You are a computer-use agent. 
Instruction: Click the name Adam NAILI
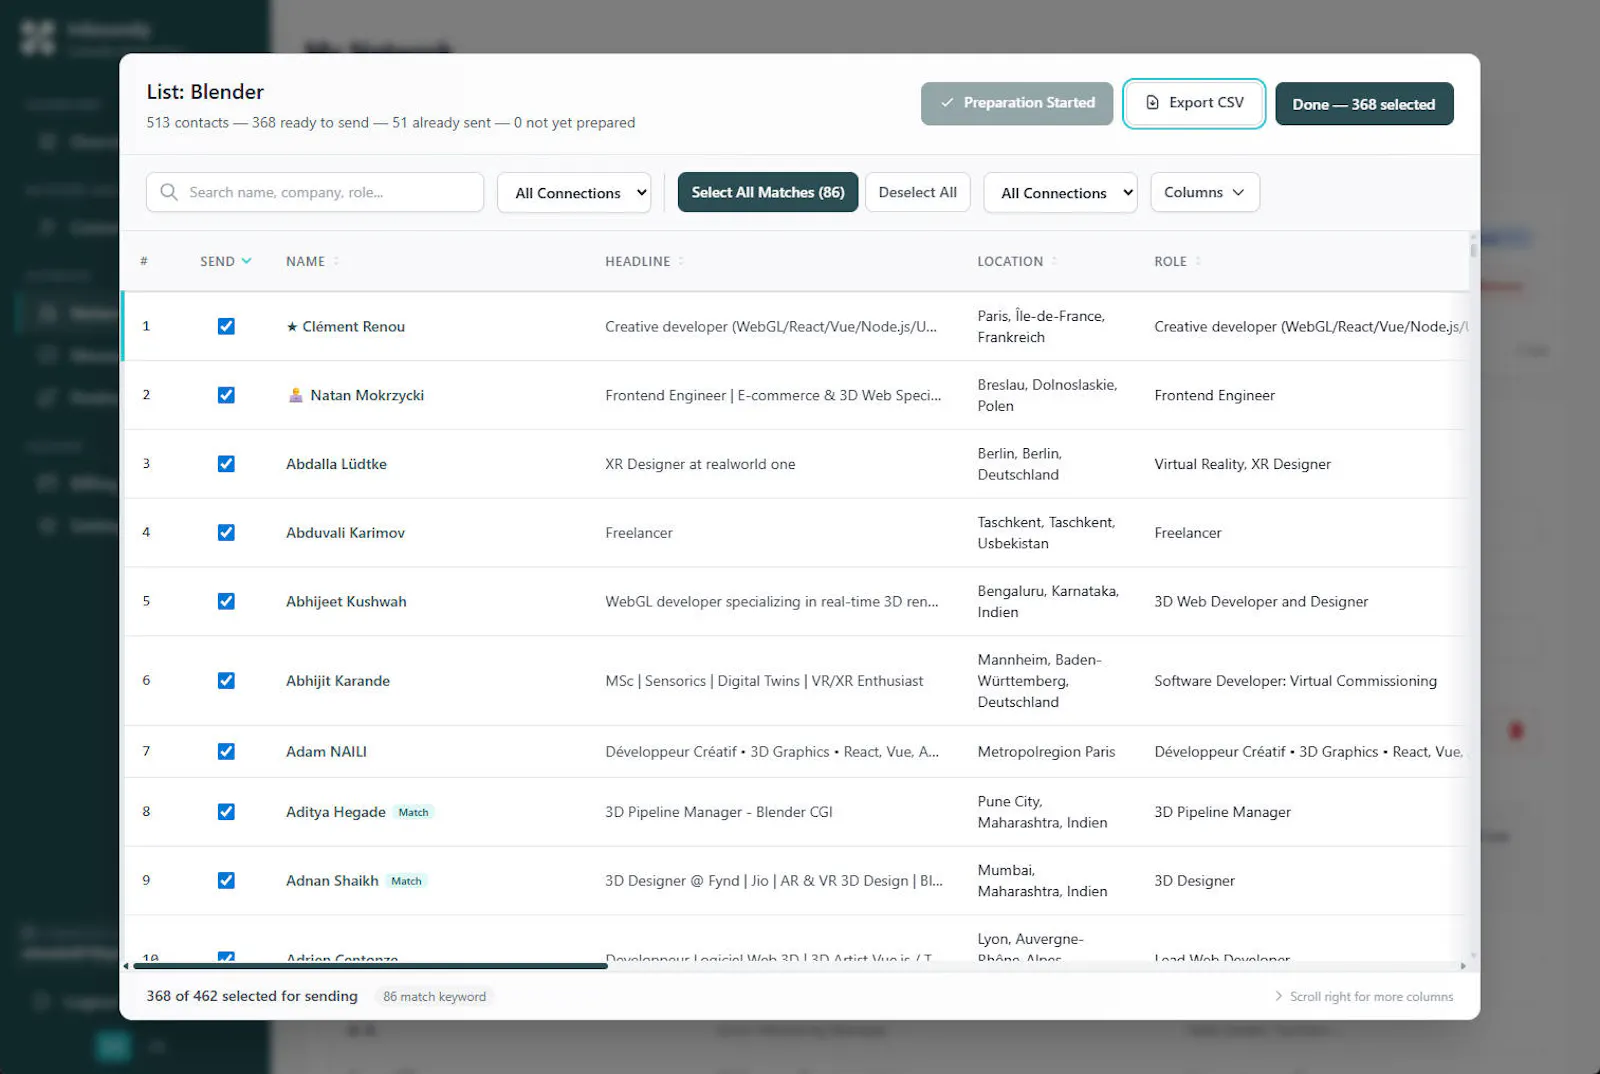point(326,752)
